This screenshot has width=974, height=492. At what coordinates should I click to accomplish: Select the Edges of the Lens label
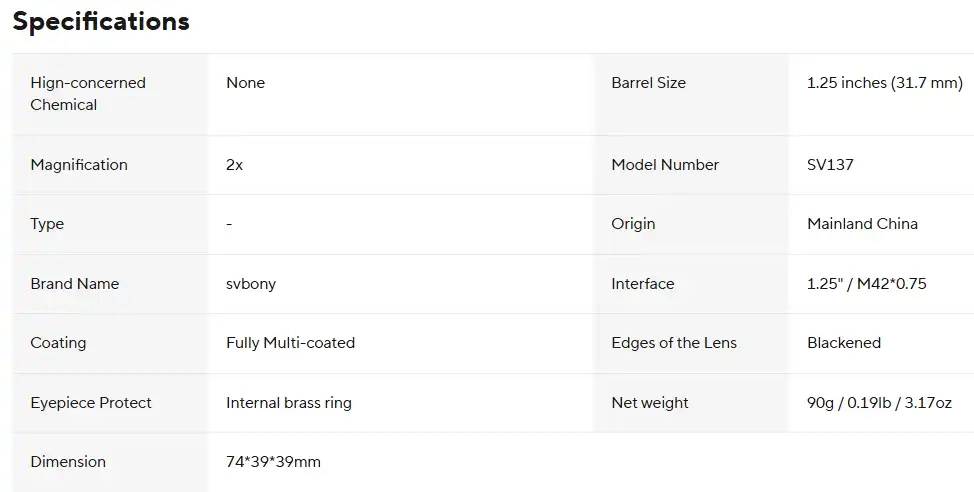coord(673,343)
